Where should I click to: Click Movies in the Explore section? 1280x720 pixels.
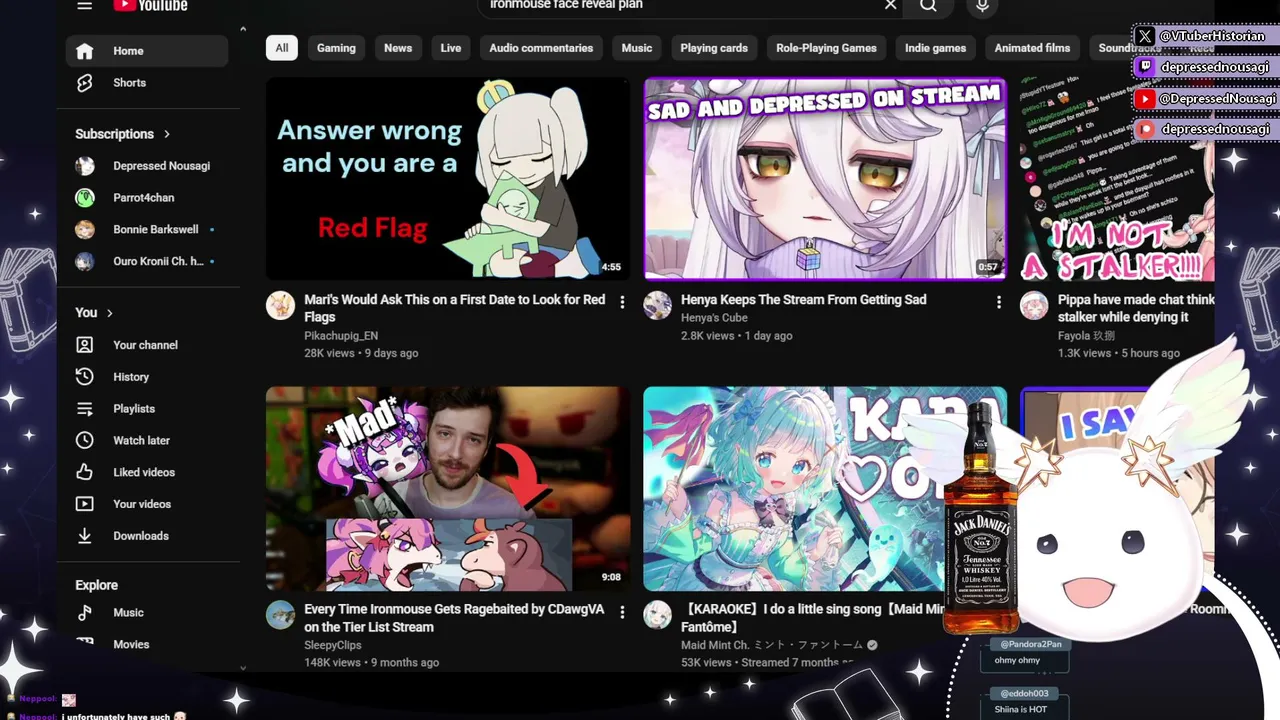(x=131, y=645)
